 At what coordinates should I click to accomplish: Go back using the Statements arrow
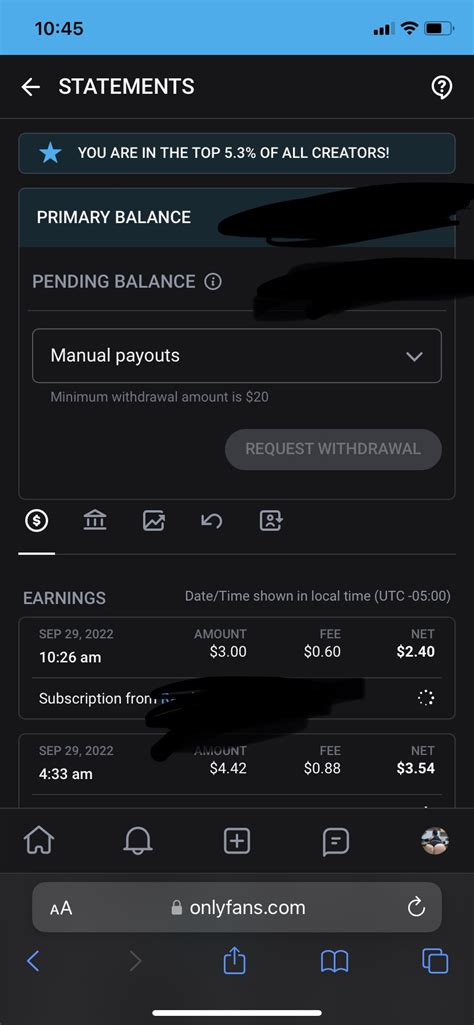tap(30, 87)
